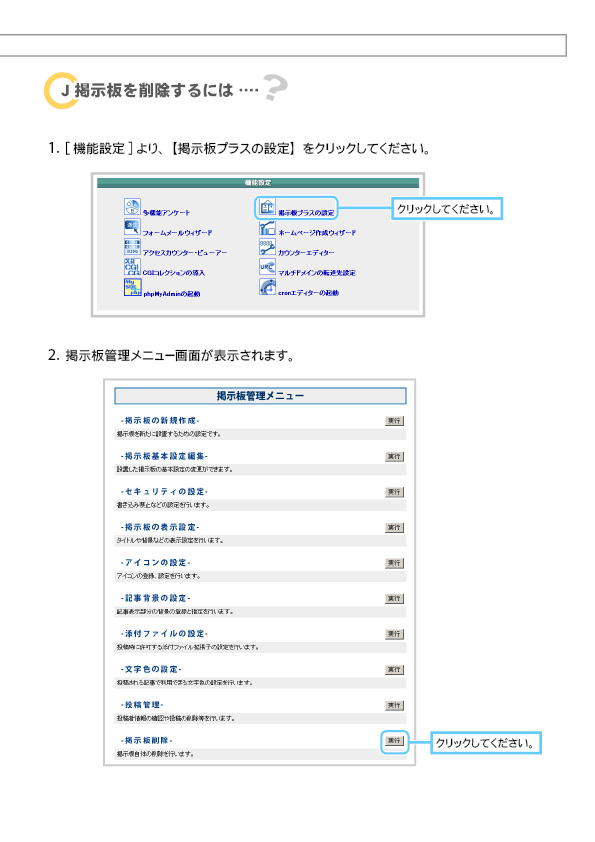Click the cronエディターの起動 text link
The image size is (595, 842).
click(x=308, y=293)
